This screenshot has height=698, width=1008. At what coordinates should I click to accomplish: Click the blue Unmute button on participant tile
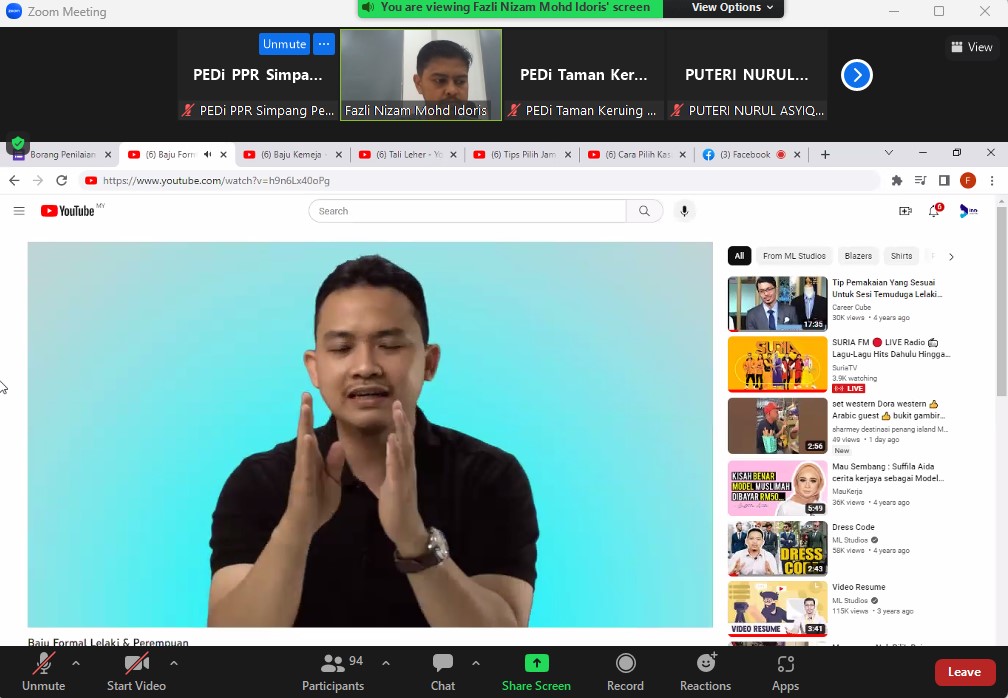point(284,44)
